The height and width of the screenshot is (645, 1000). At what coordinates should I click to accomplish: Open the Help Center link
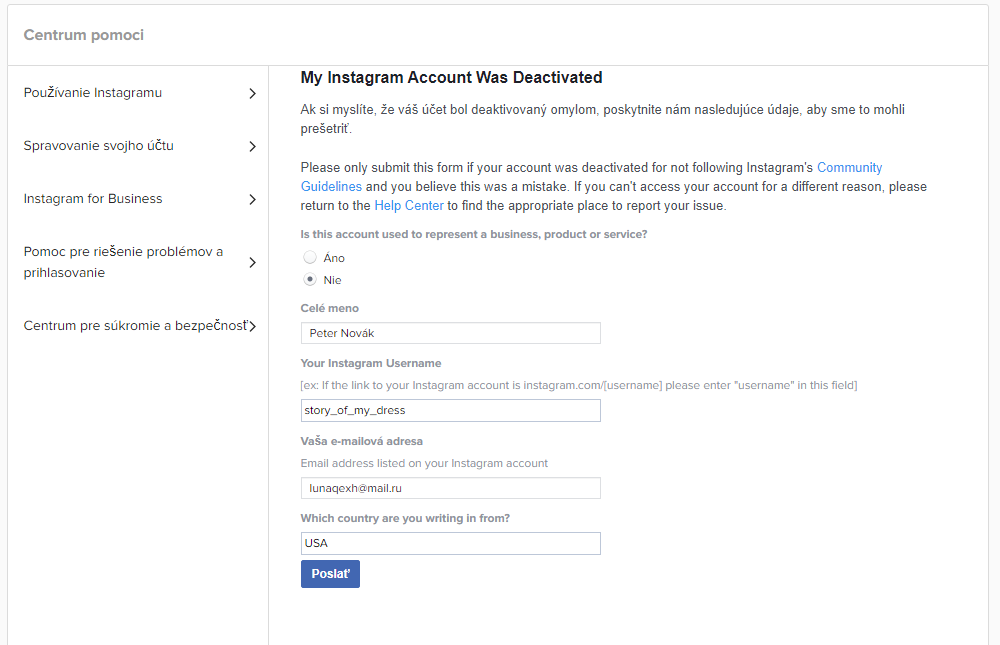click(409, 205)
